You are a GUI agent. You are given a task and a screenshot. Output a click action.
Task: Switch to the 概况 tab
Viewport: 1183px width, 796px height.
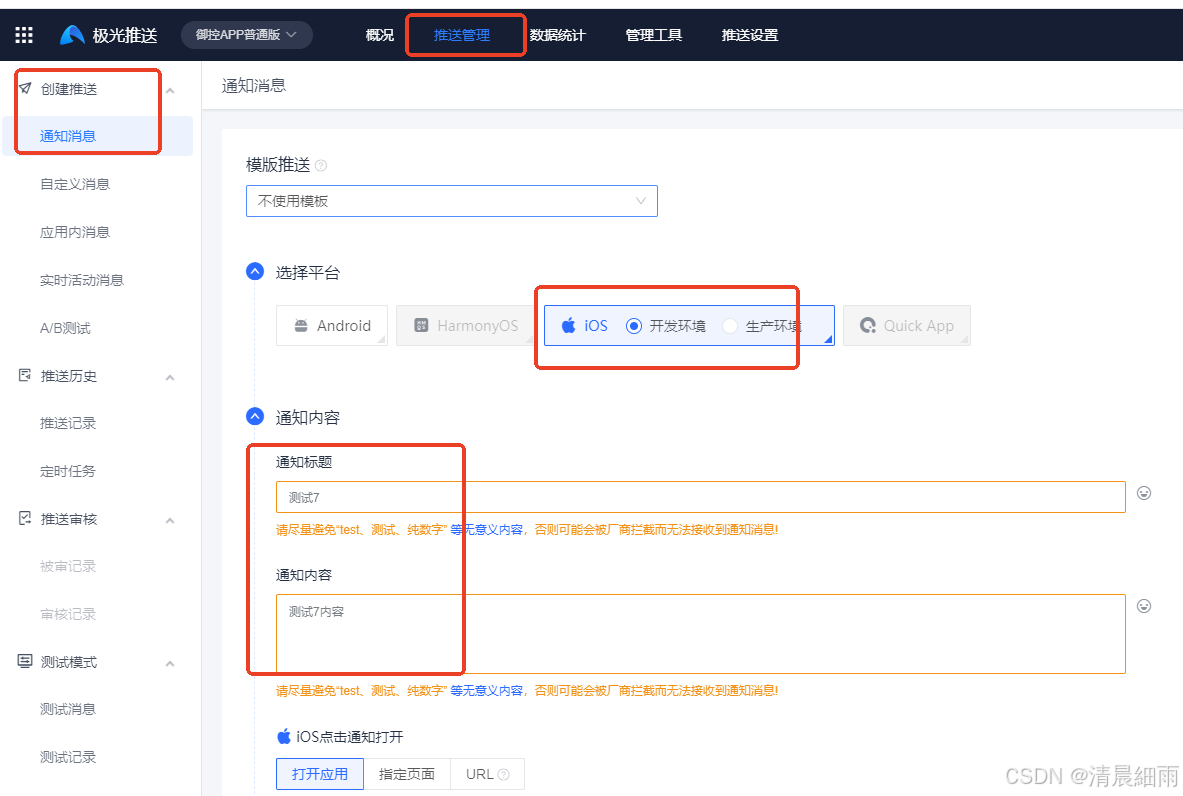[379, 35]
